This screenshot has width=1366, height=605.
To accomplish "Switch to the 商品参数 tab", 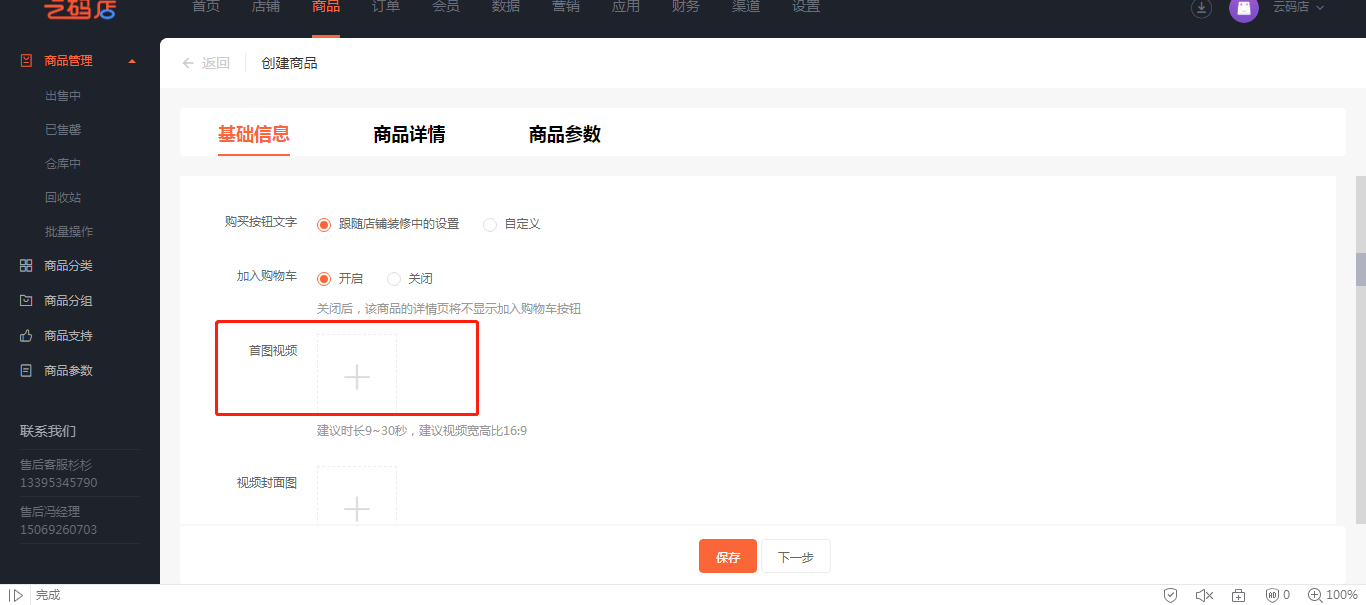I will coord(565,135).
